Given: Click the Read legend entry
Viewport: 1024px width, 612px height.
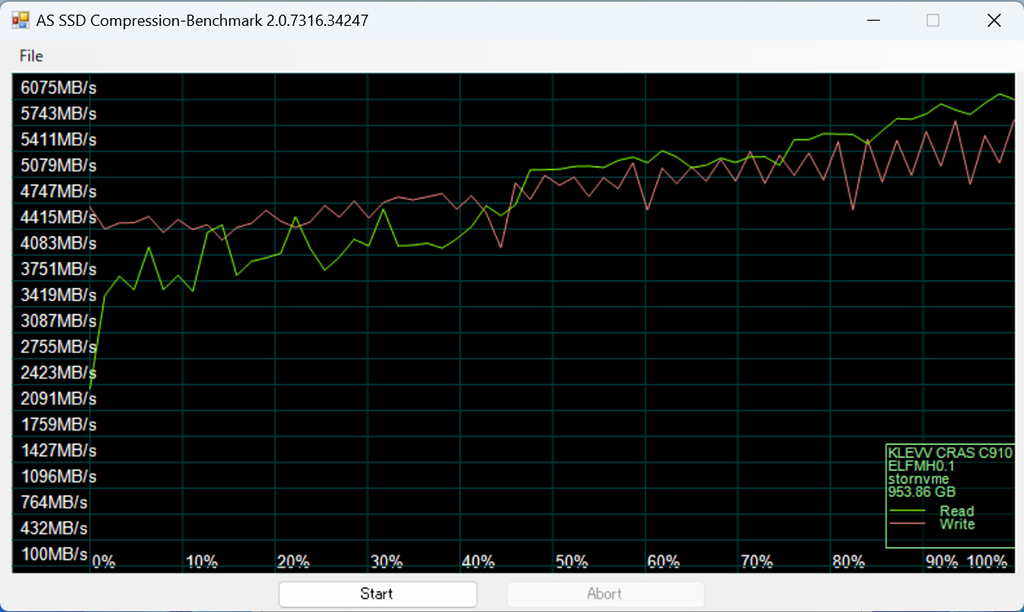Looking at the screenshot, I should (957, 511).
